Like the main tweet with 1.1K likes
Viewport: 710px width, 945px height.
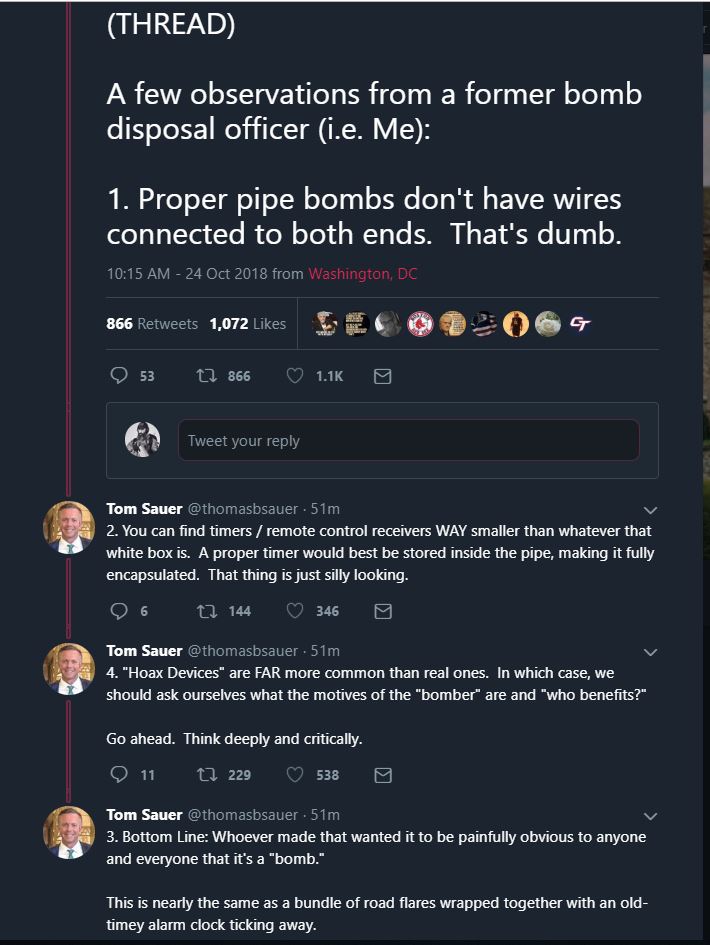click(x=295, y=376)
